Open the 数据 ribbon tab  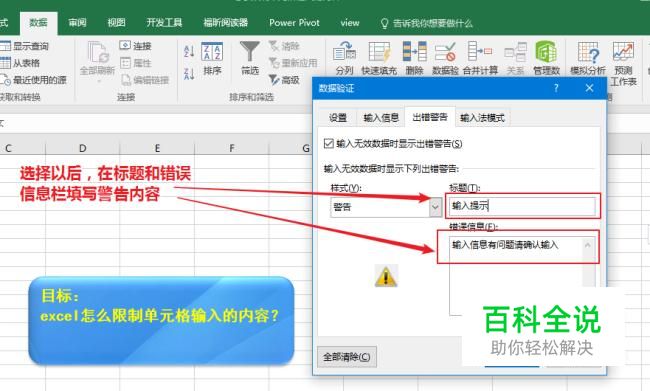(38, 23)
